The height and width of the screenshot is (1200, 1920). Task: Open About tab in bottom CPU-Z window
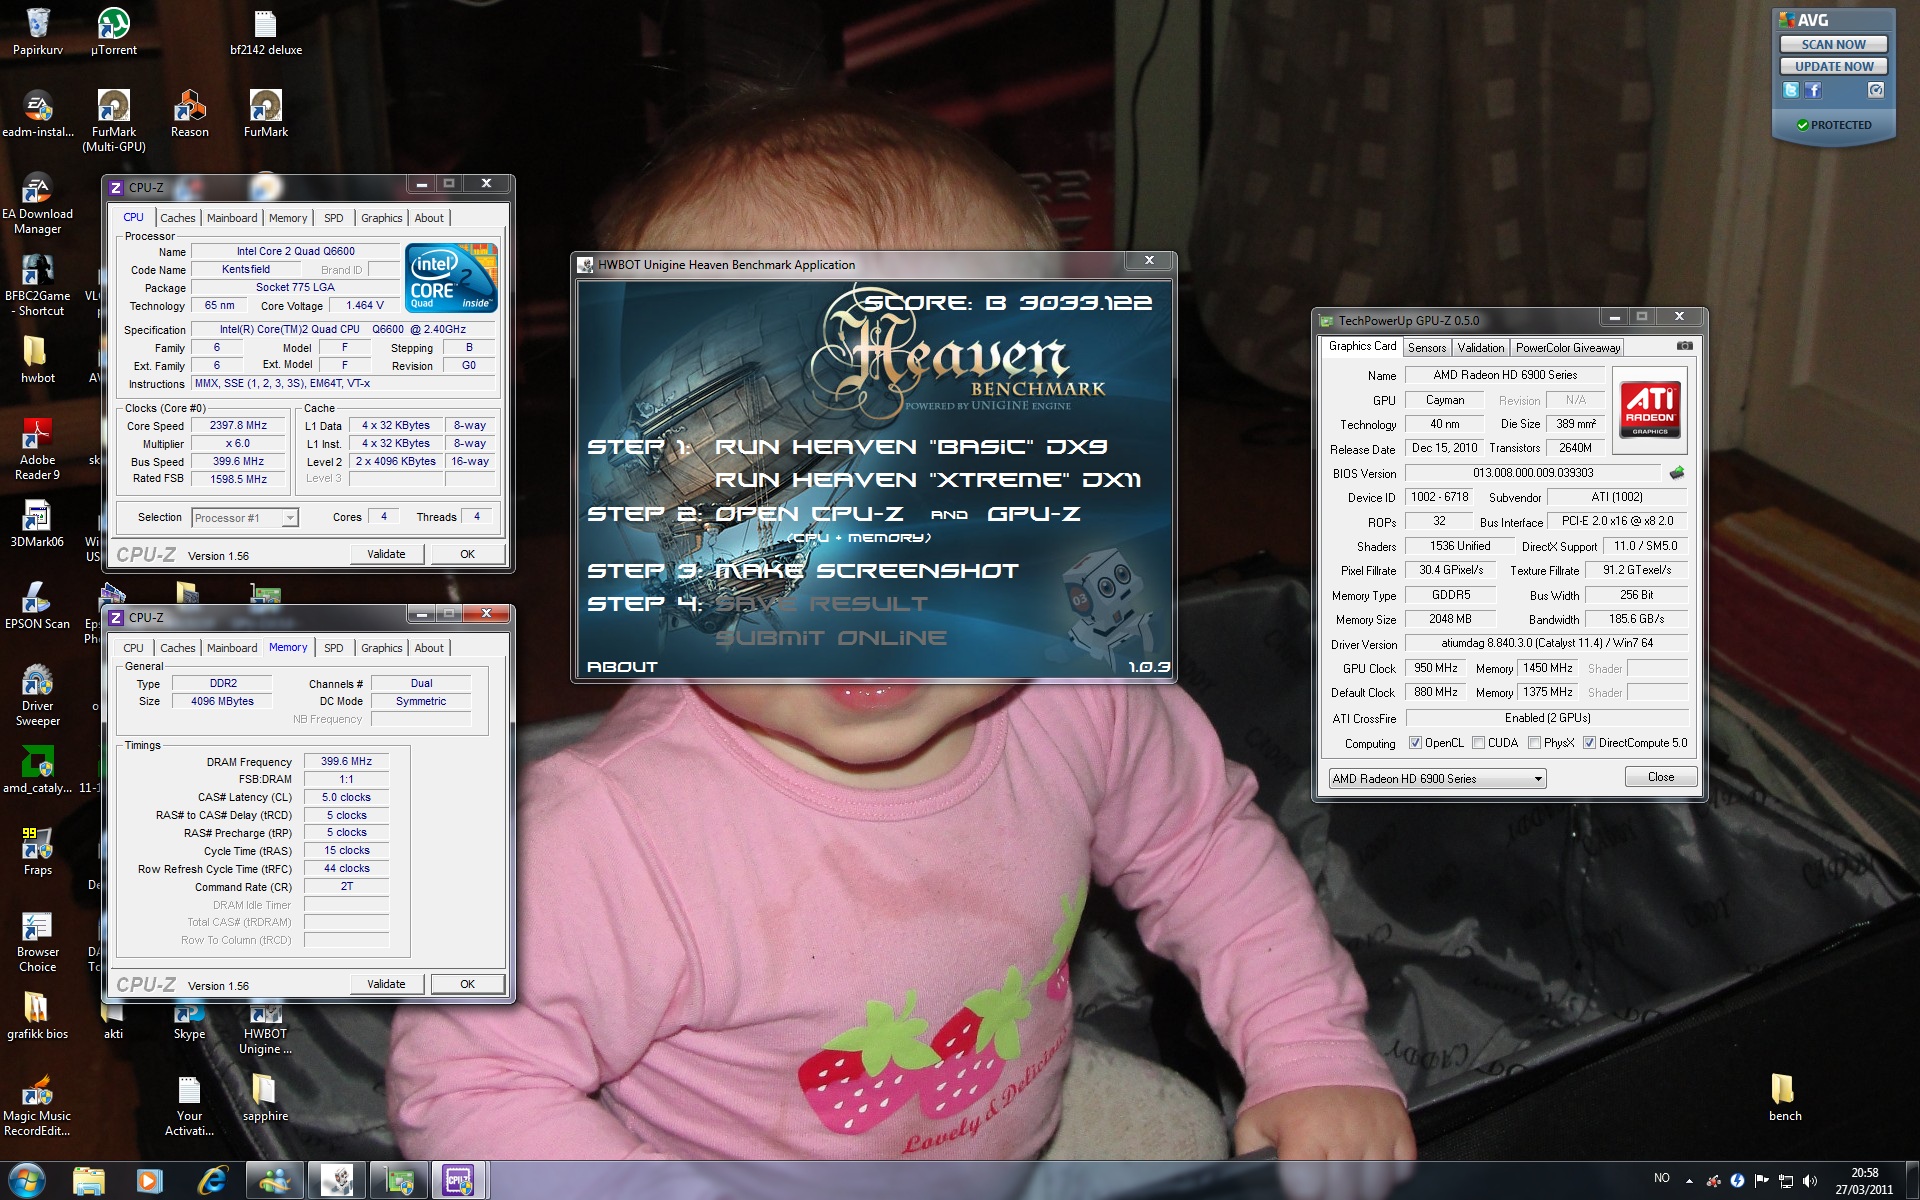tap(429, 648)
